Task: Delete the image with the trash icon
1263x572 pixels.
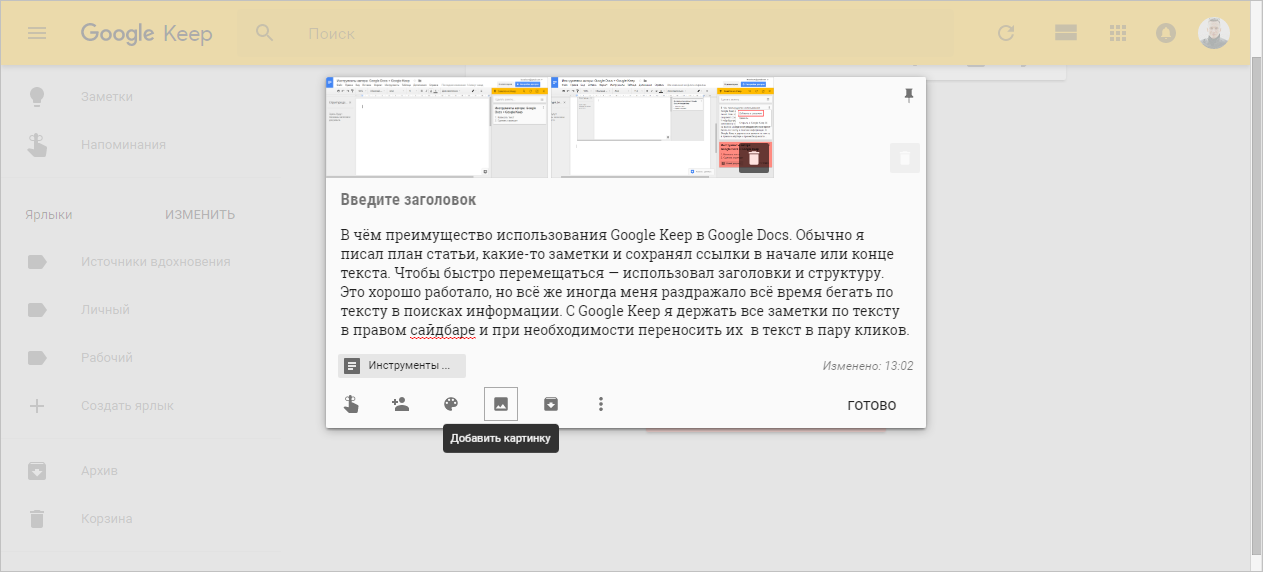Action: click(754, 158)
